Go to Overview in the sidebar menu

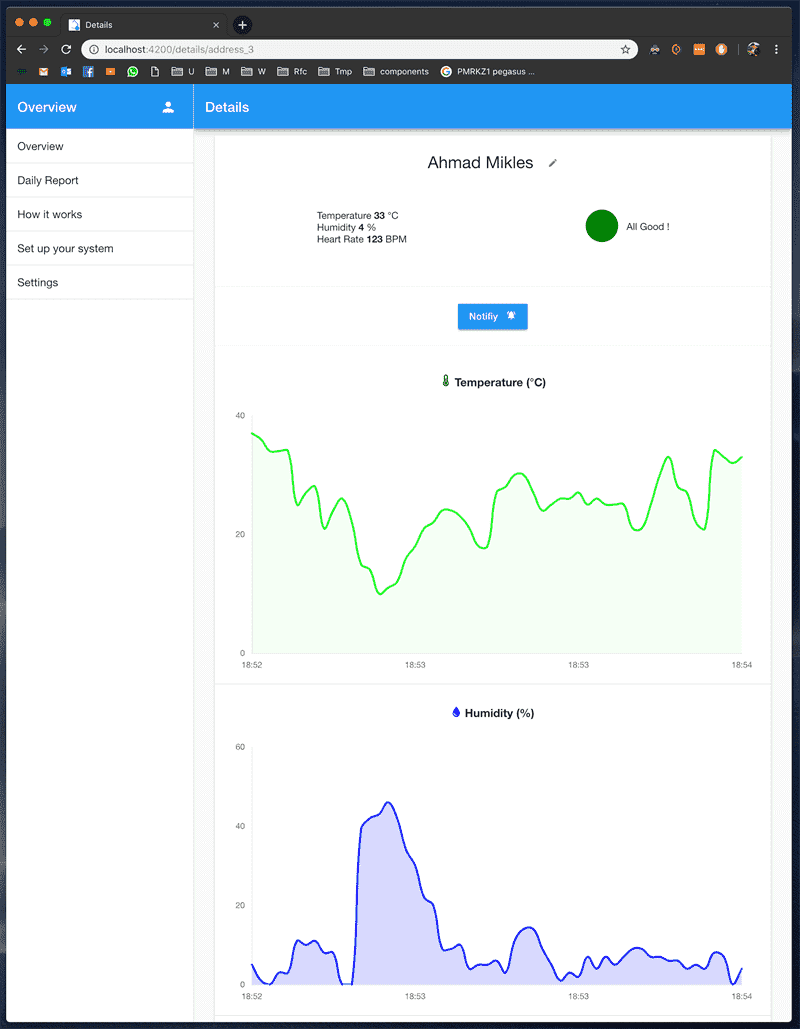click(100, 146)
